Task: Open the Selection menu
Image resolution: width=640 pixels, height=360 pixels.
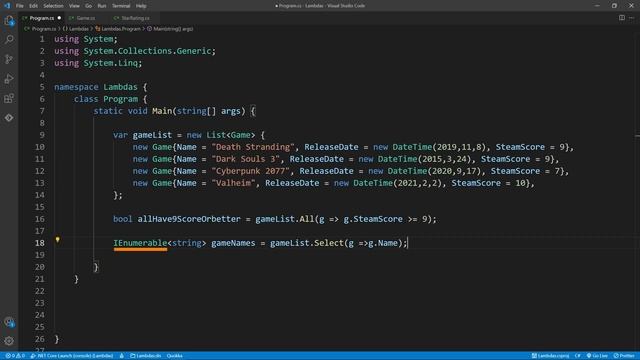Action: click(53, 6)
